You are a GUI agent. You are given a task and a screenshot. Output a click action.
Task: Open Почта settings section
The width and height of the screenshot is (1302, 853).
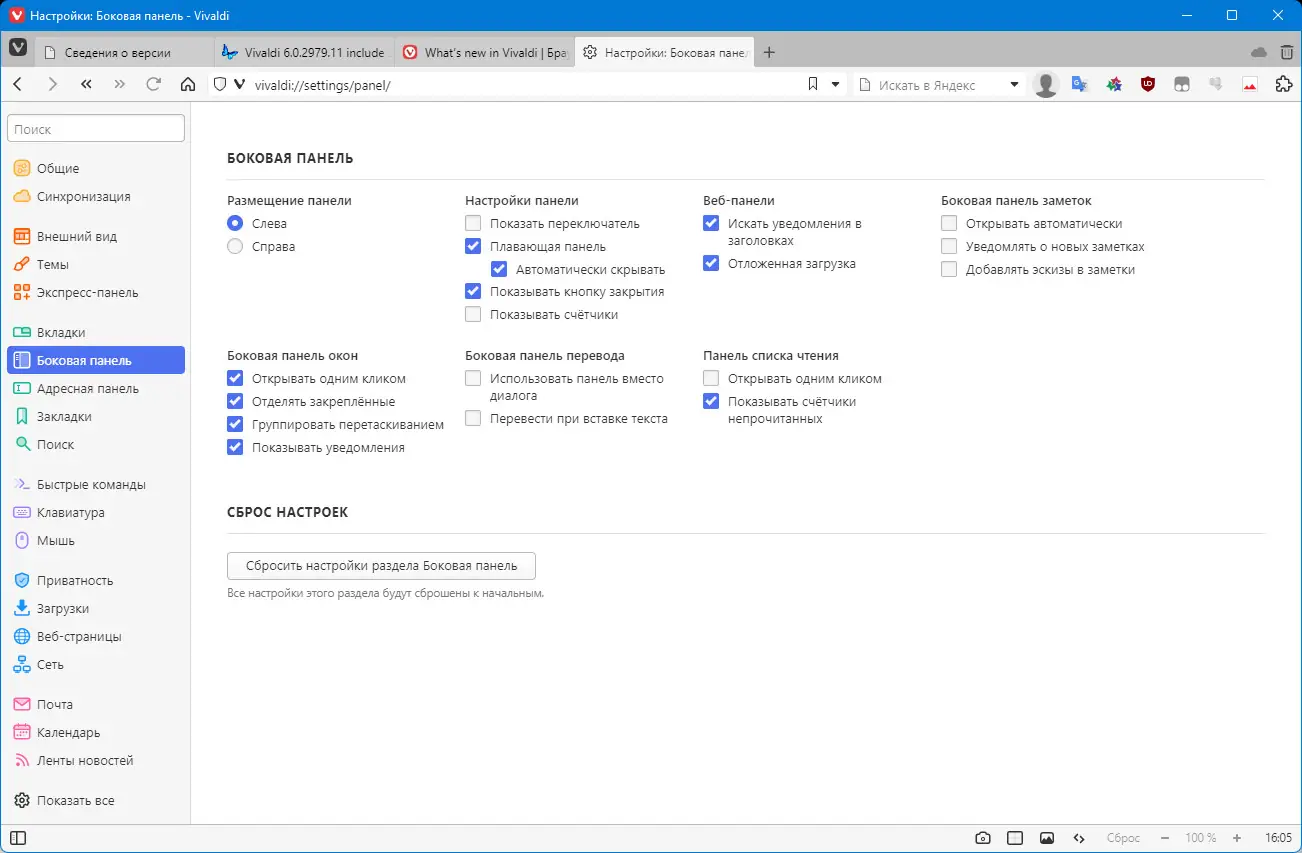pos(96,705)
